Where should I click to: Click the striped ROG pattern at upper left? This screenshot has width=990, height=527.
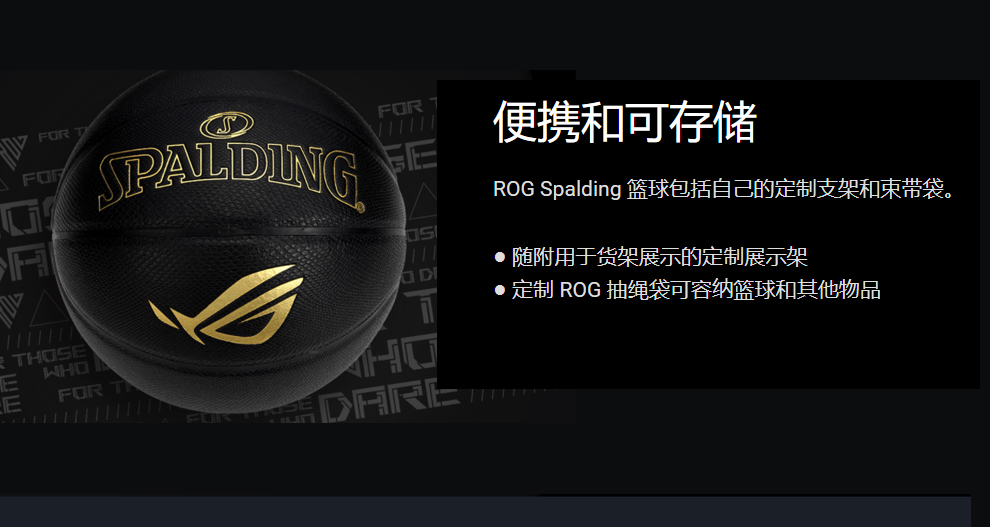coord(14,152)
